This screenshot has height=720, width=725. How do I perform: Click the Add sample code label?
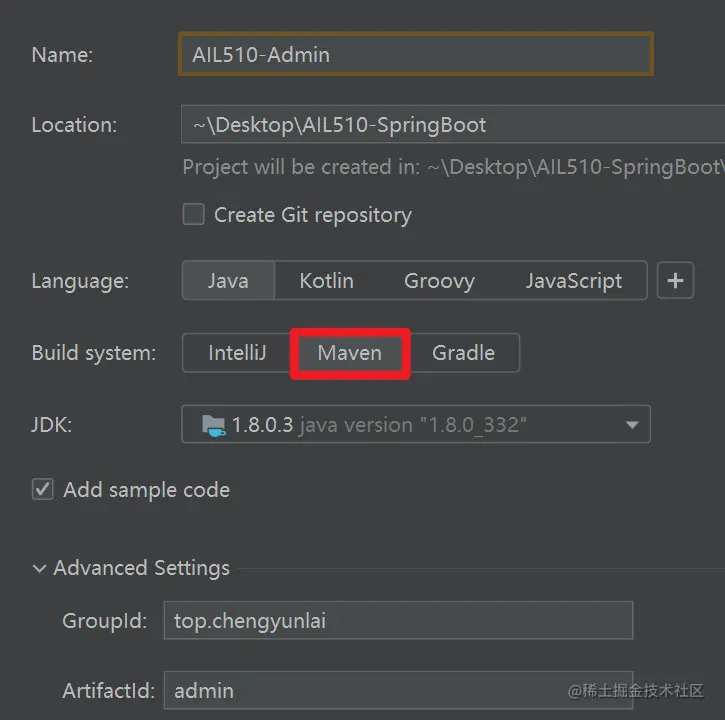(147, 490)
